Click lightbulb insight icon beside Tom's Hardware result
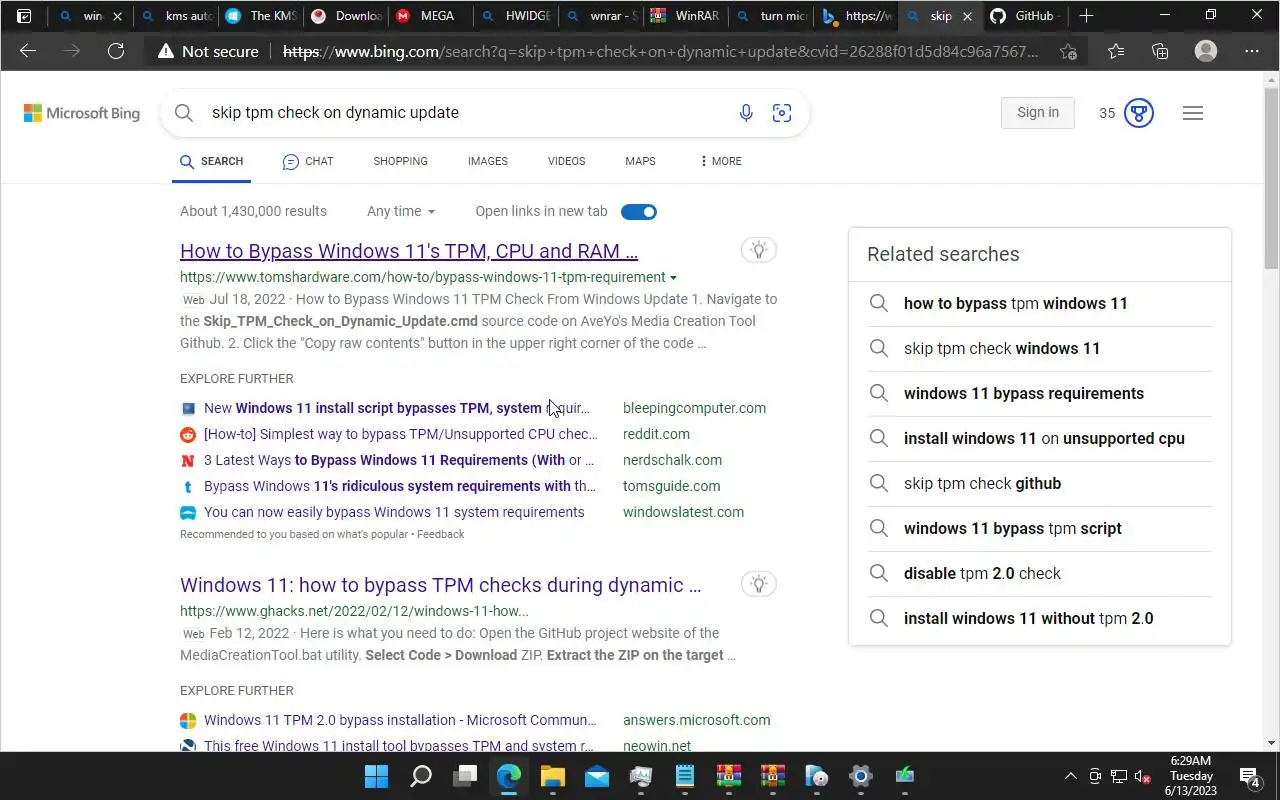This screenshot has width=1280, height=800. tap(759, 250)
